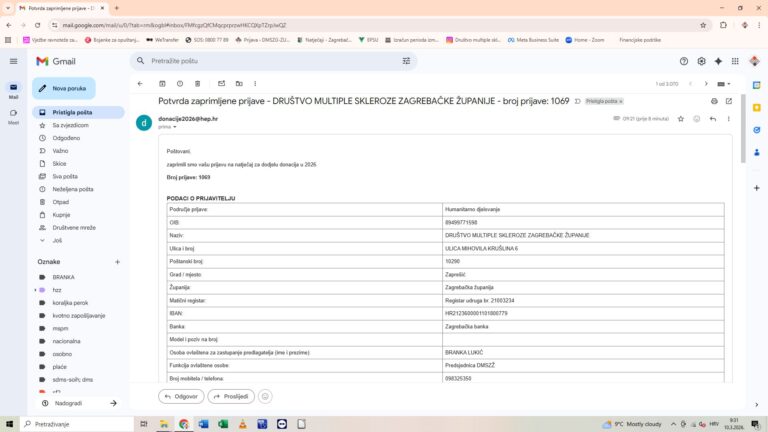The height and width of the screenshot is (432, 768).
Task: Delete this email with the trash icon
Action: click(198, 84)
